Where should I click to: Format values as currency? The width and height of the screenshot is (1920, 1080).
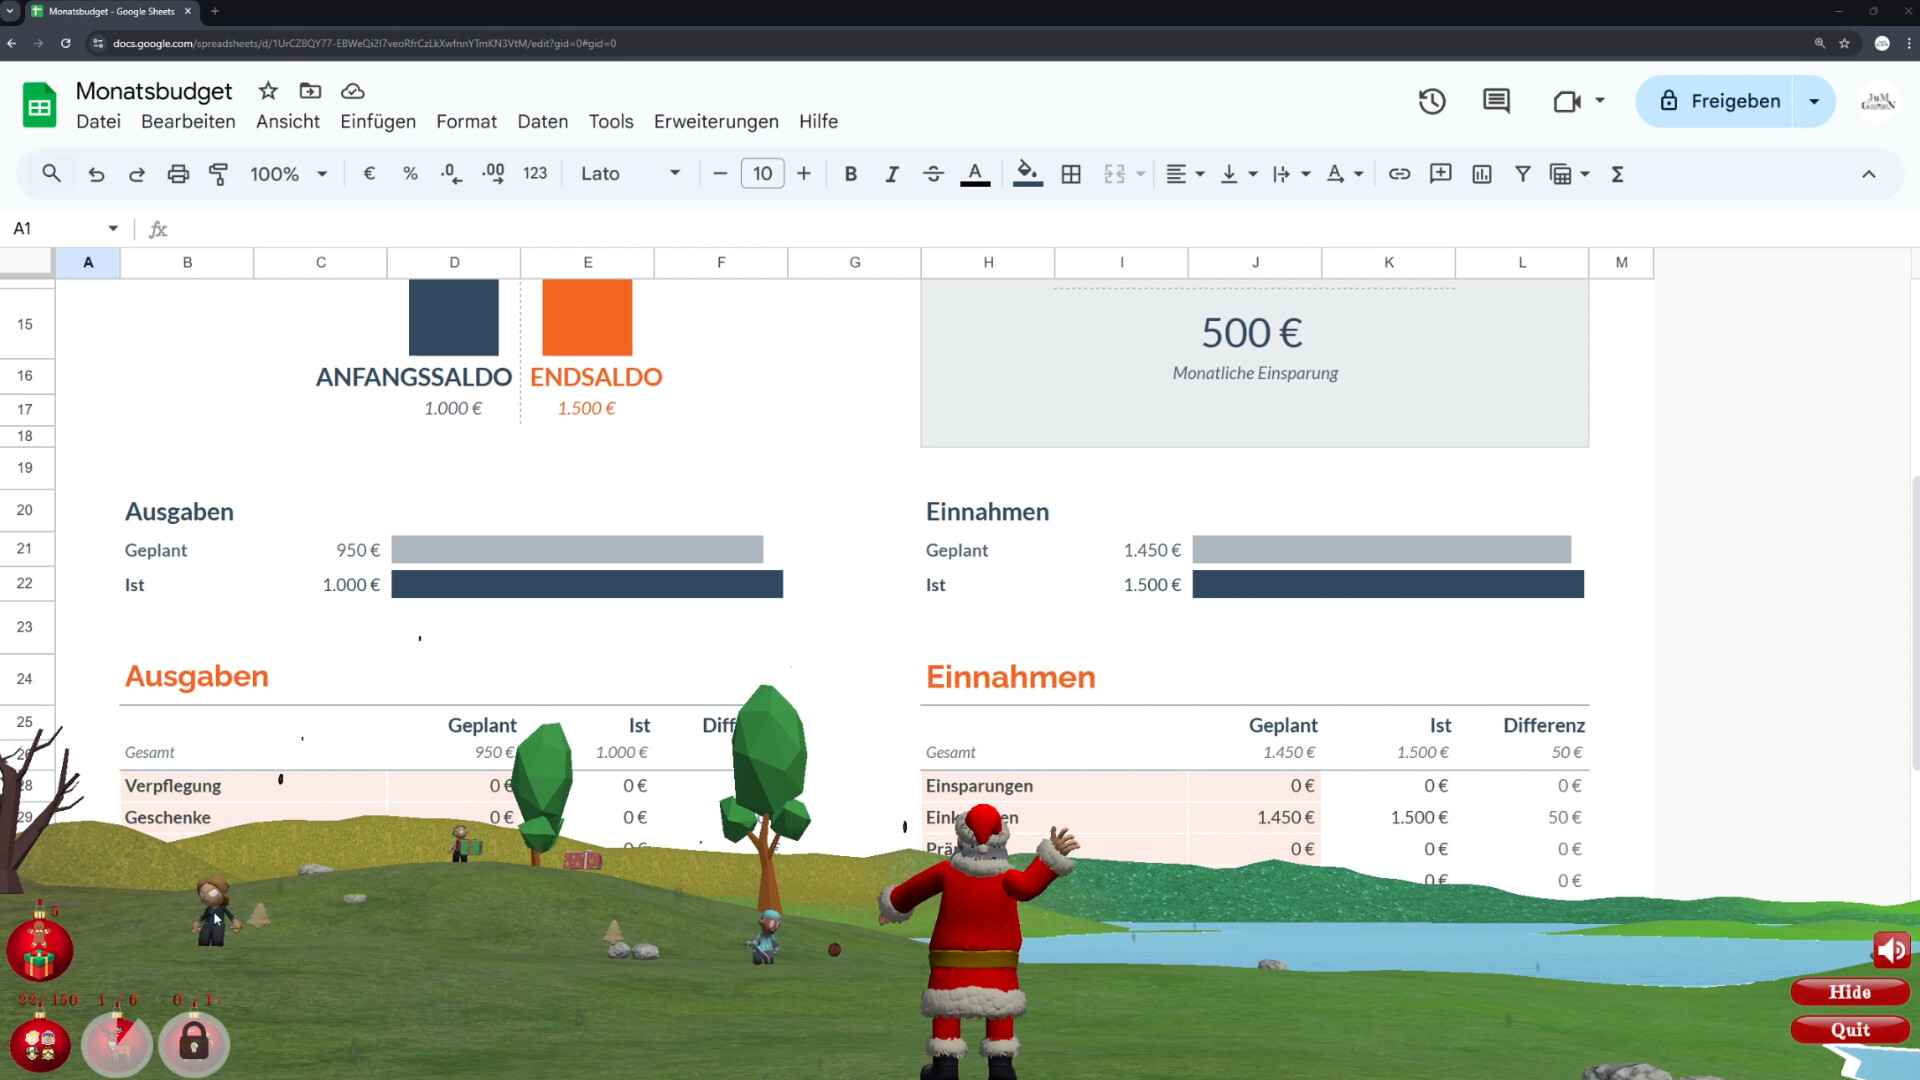point(368,173)
